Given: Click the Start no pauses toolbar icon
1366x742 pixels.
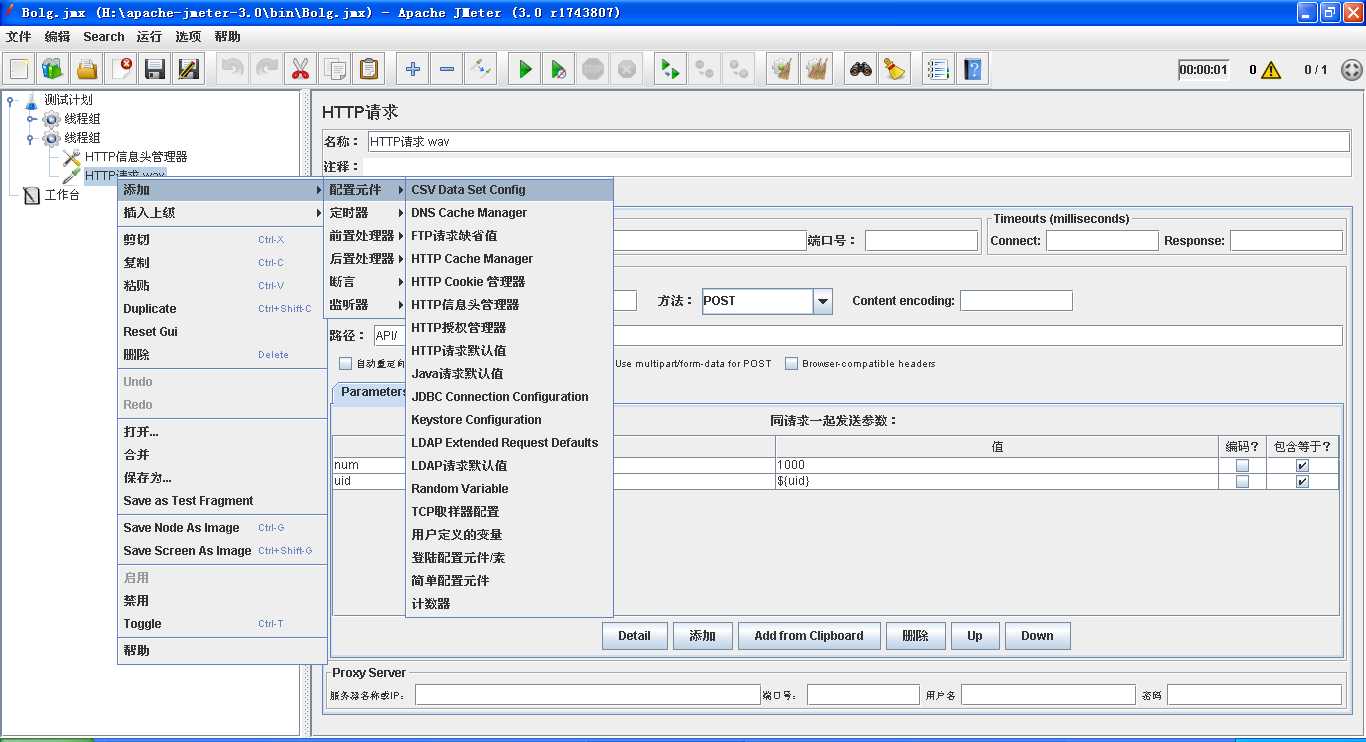Looking at the screenshot, I should point(559,69).
